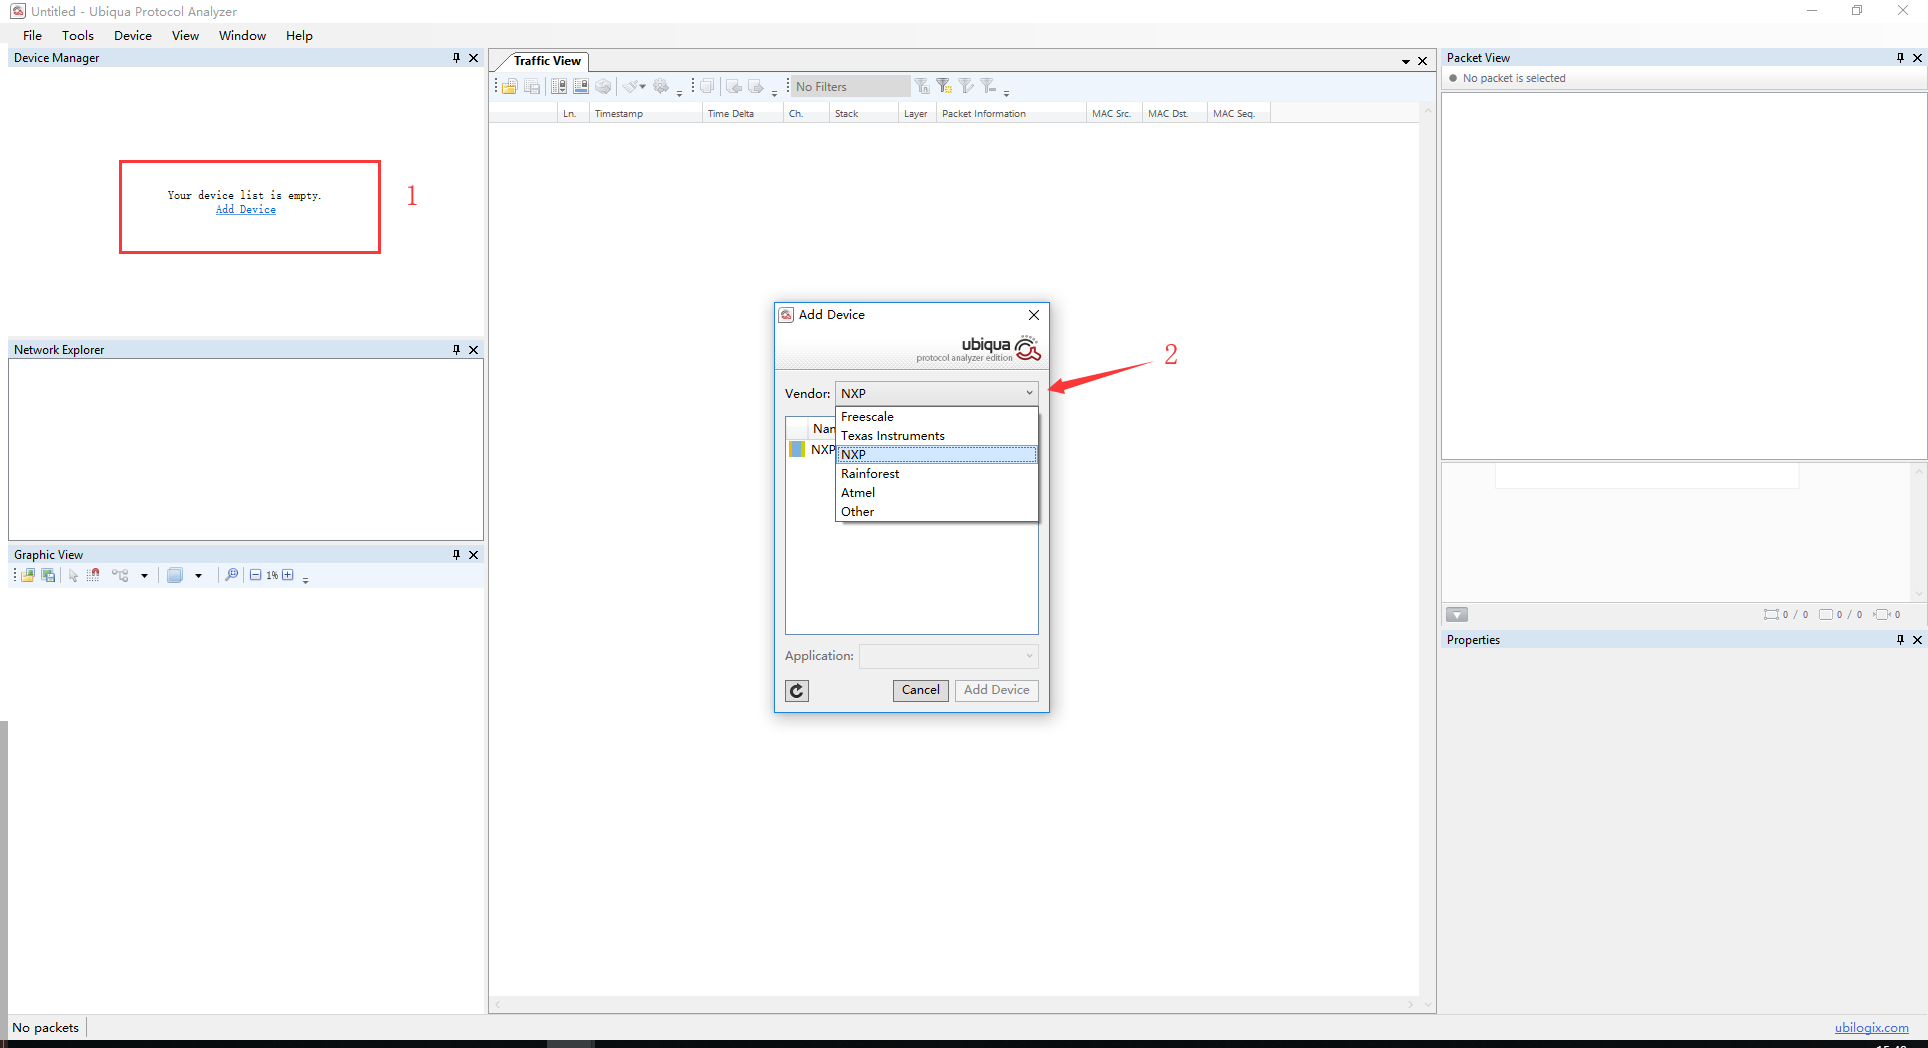The image size is (1928, 1048).
Task: Click the zoom in plus icon in Graphic View
Action: pos(288,575)
